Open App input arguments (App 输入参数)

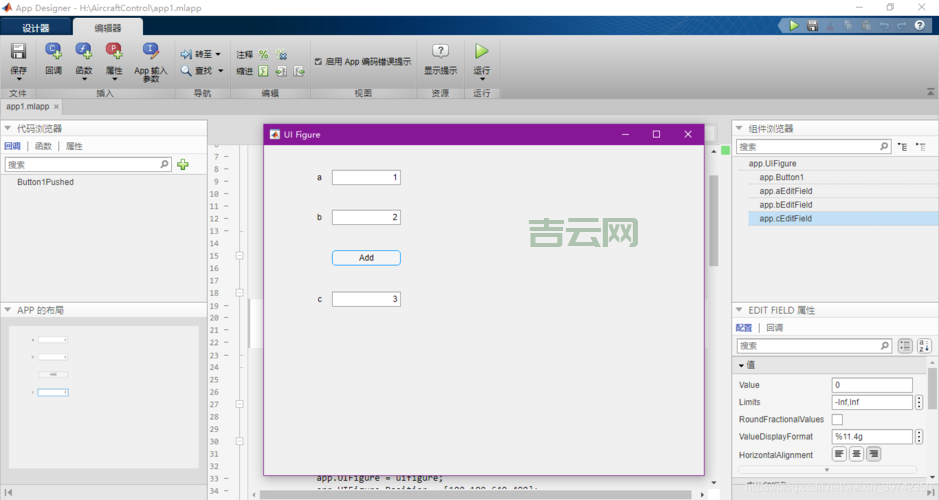tap(150, 51)
